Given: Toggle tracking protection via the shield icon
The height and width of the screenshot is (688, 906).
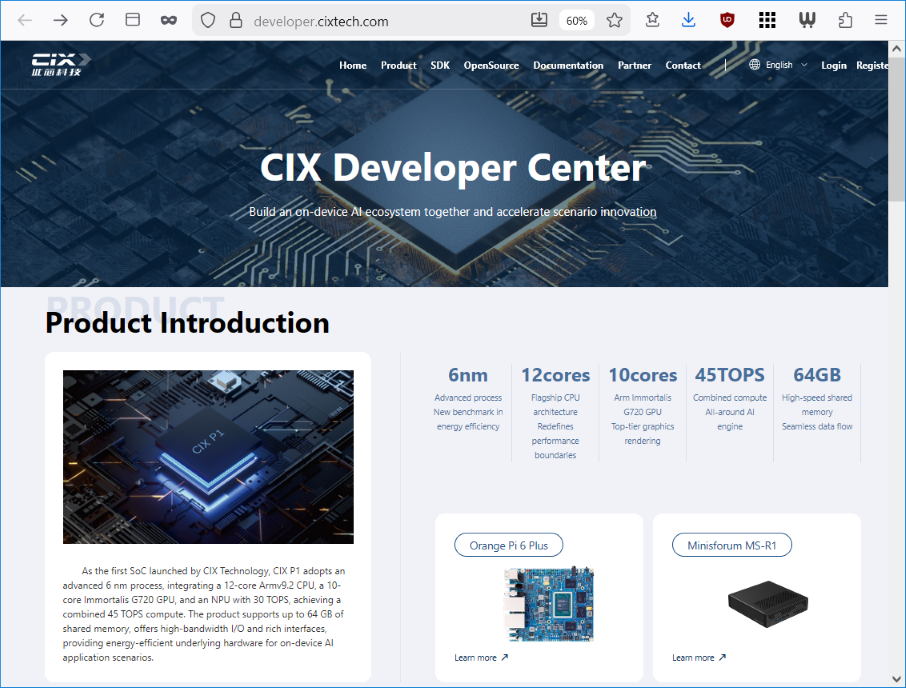Looking at the screenshot, I should point(207,20).
